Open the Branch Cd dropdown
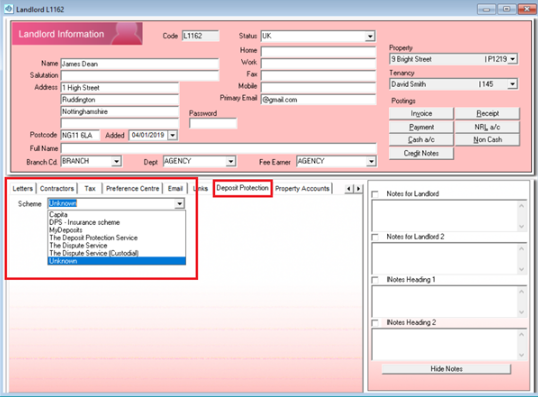 pos(117,161)
